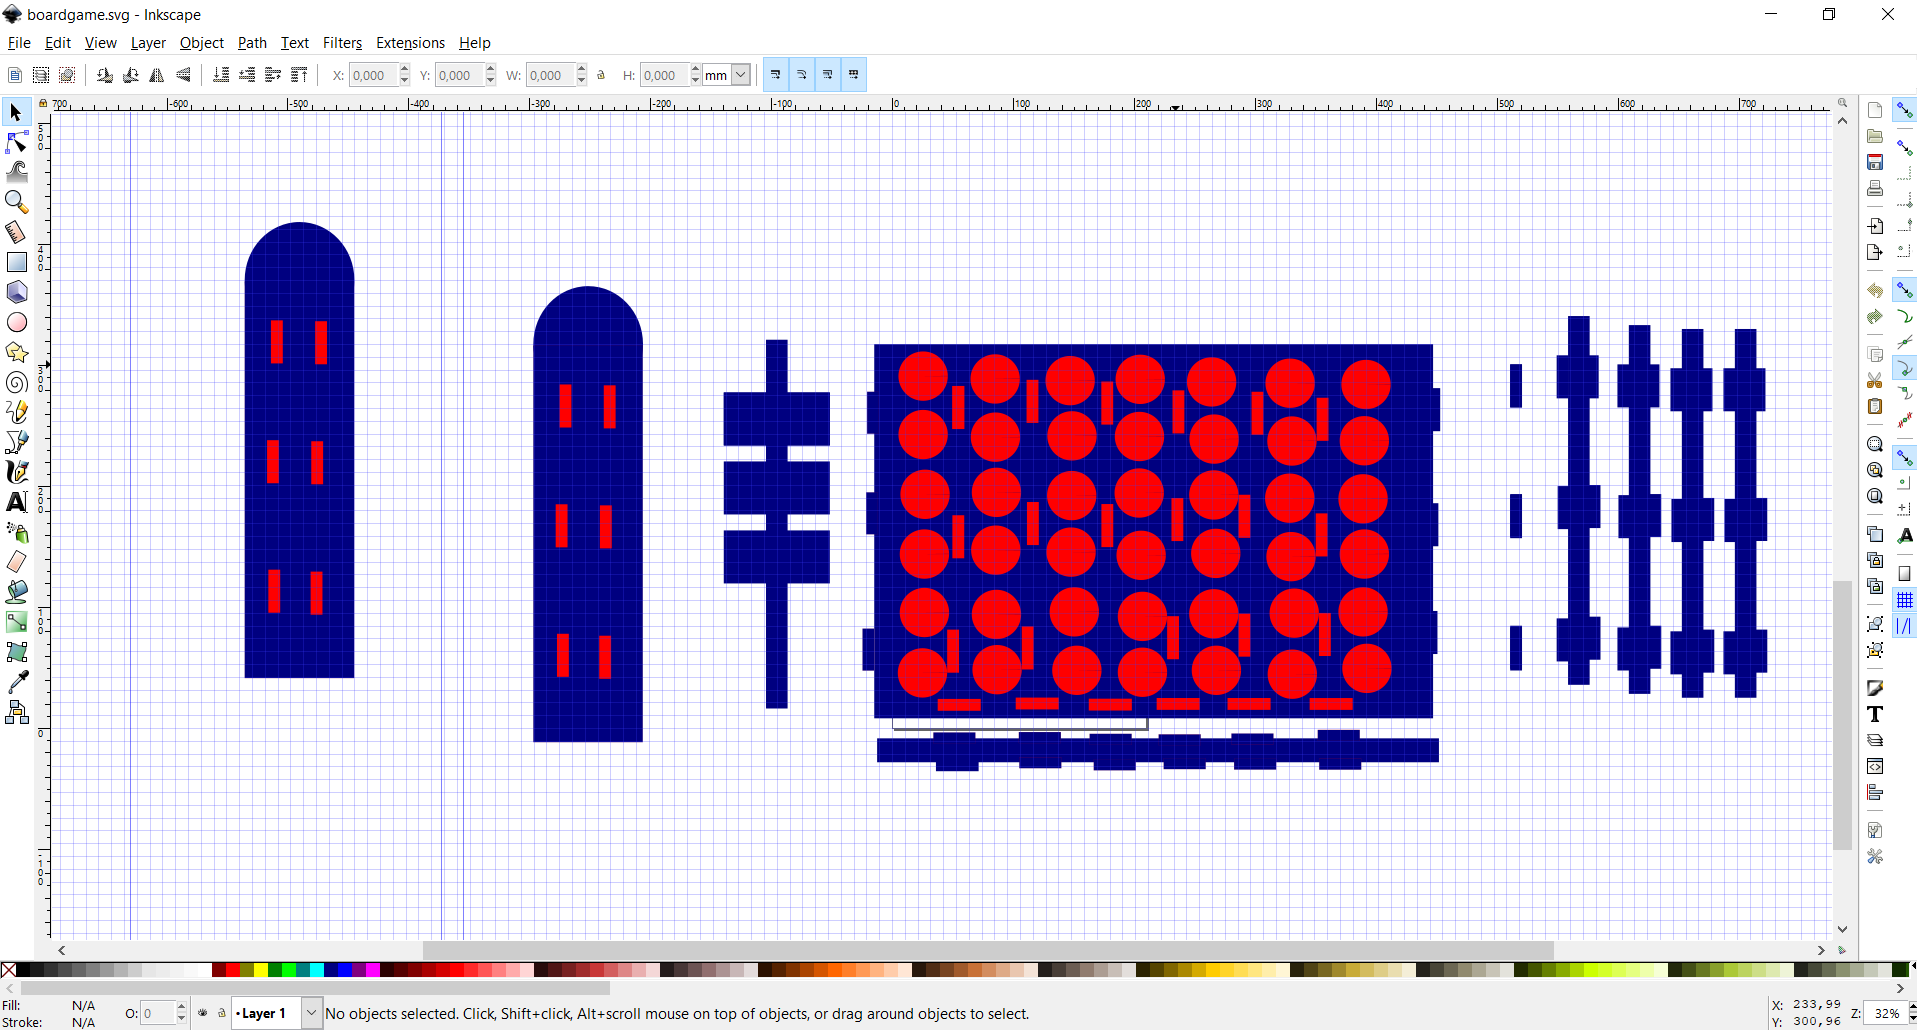This screenshot has width=1917, height=1030.
Task: Select the Spiral tool
Action: pos(16,382)
